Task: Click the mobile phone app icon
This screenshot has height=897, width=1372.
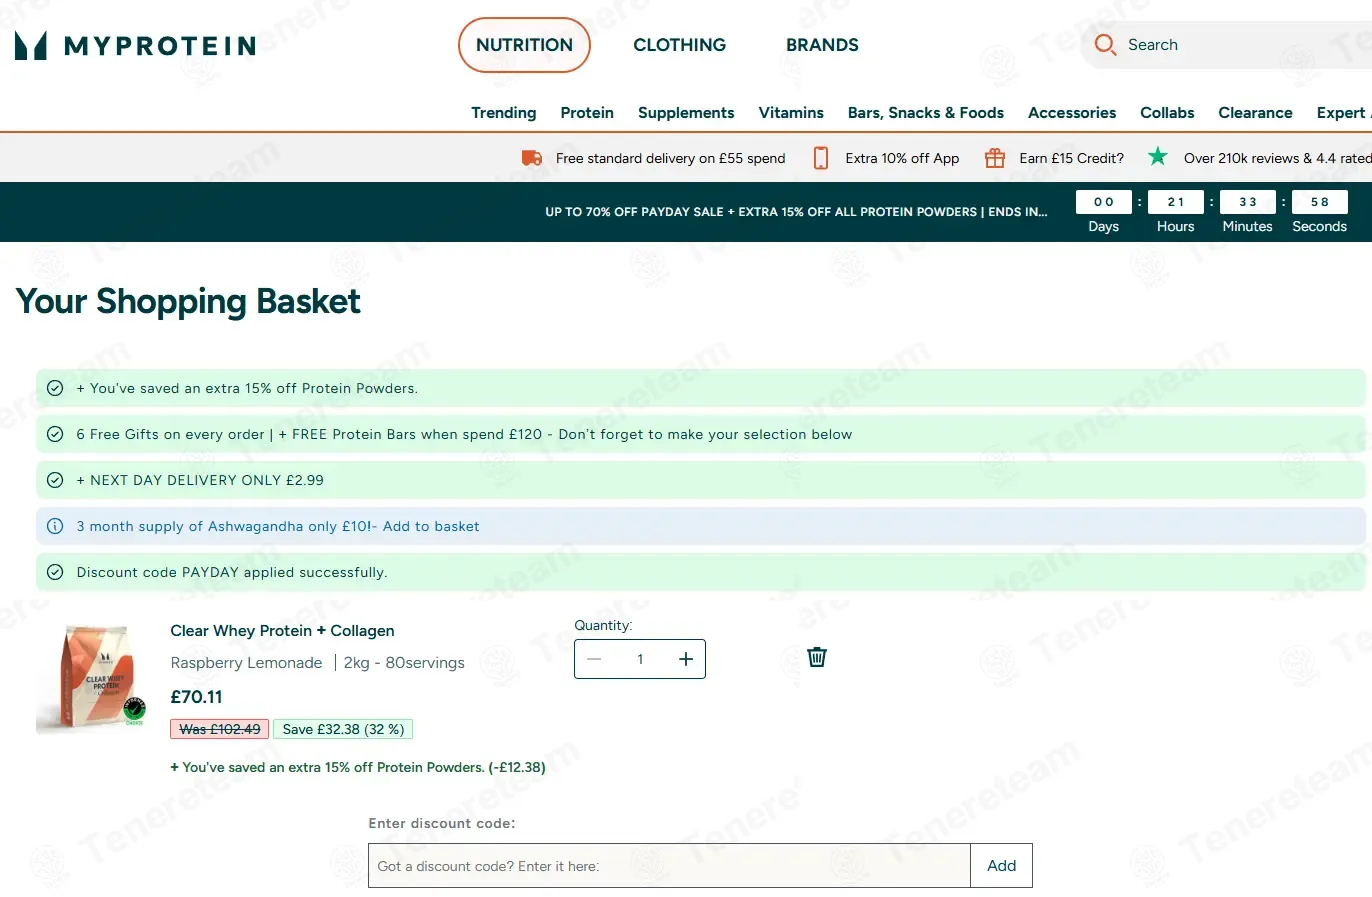Action: [x=821, y=158]
